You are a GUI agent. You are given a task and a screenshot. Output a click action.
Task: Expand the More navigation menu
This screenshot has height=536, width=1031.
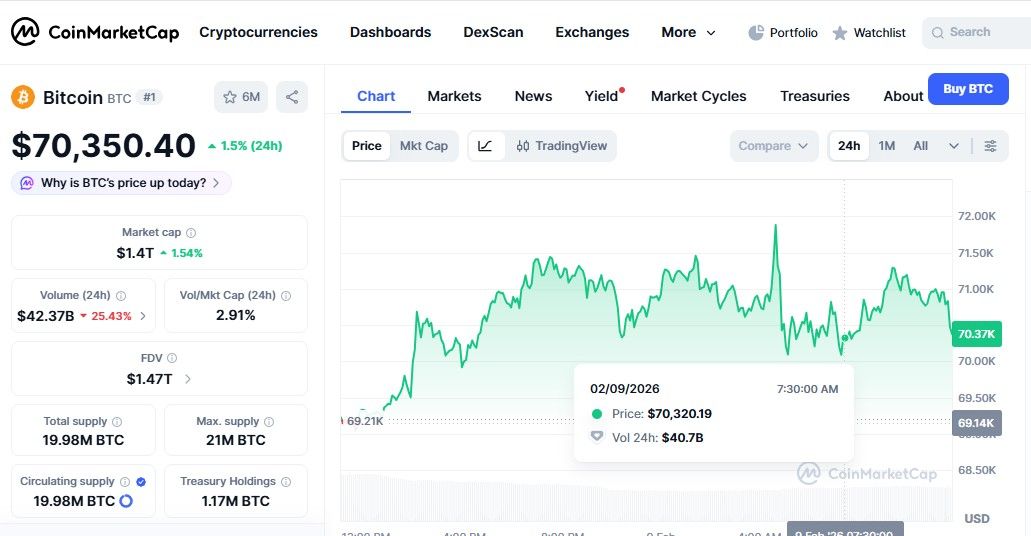688,32
